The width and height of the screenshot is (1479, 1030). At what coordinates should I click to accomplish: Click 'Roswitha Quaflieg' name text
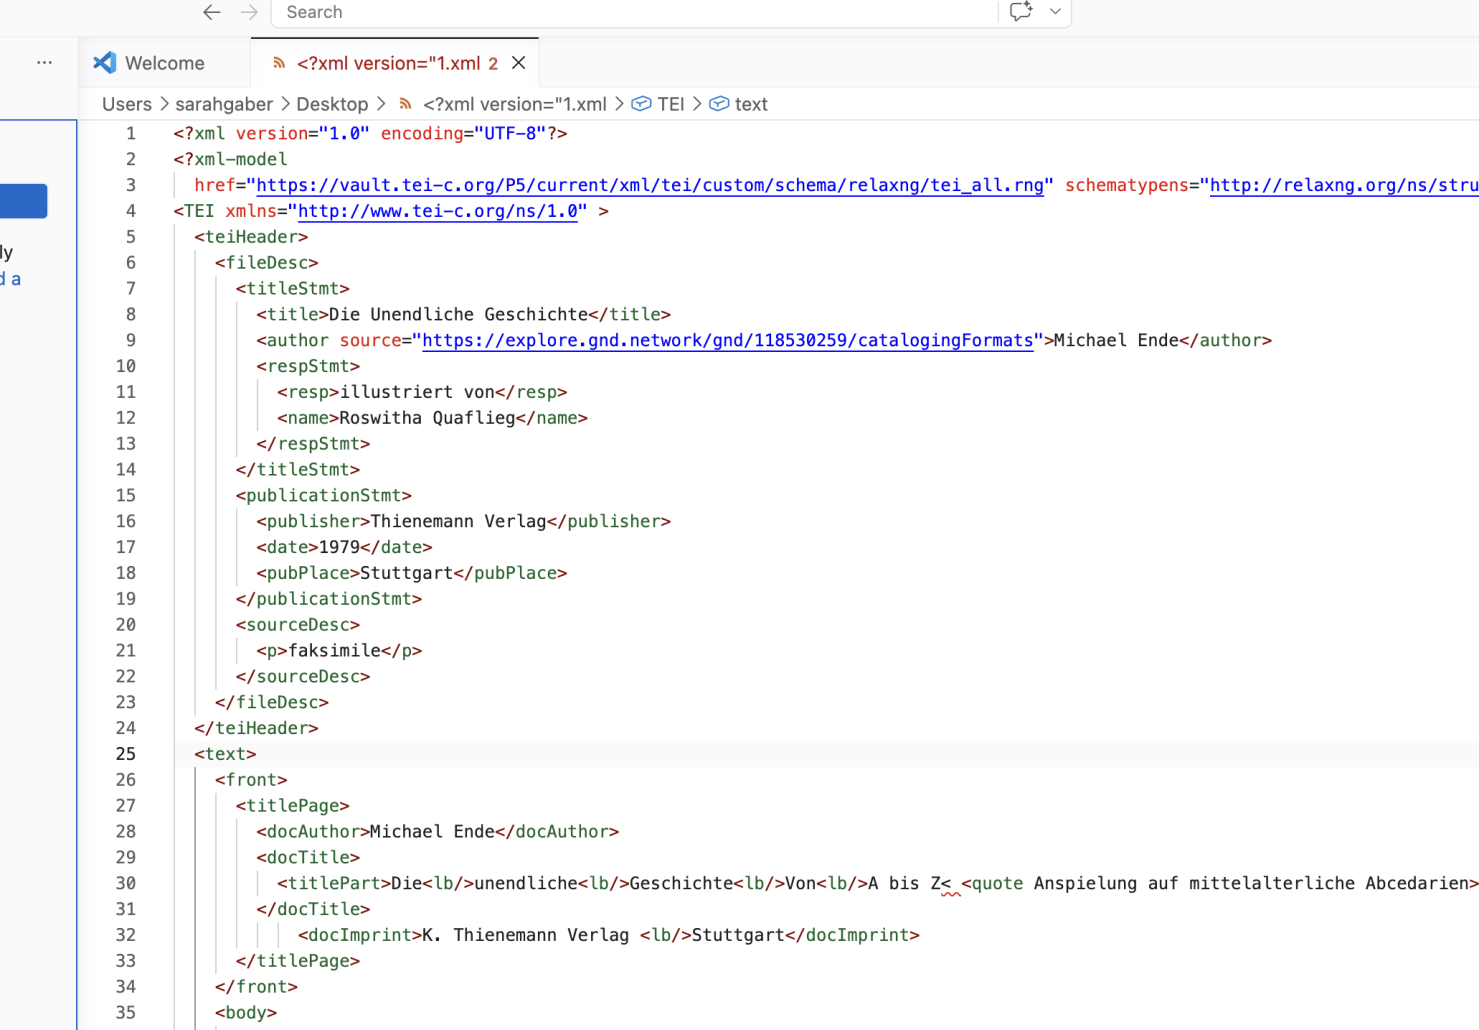pyautogui.click(x=427, y=418)
